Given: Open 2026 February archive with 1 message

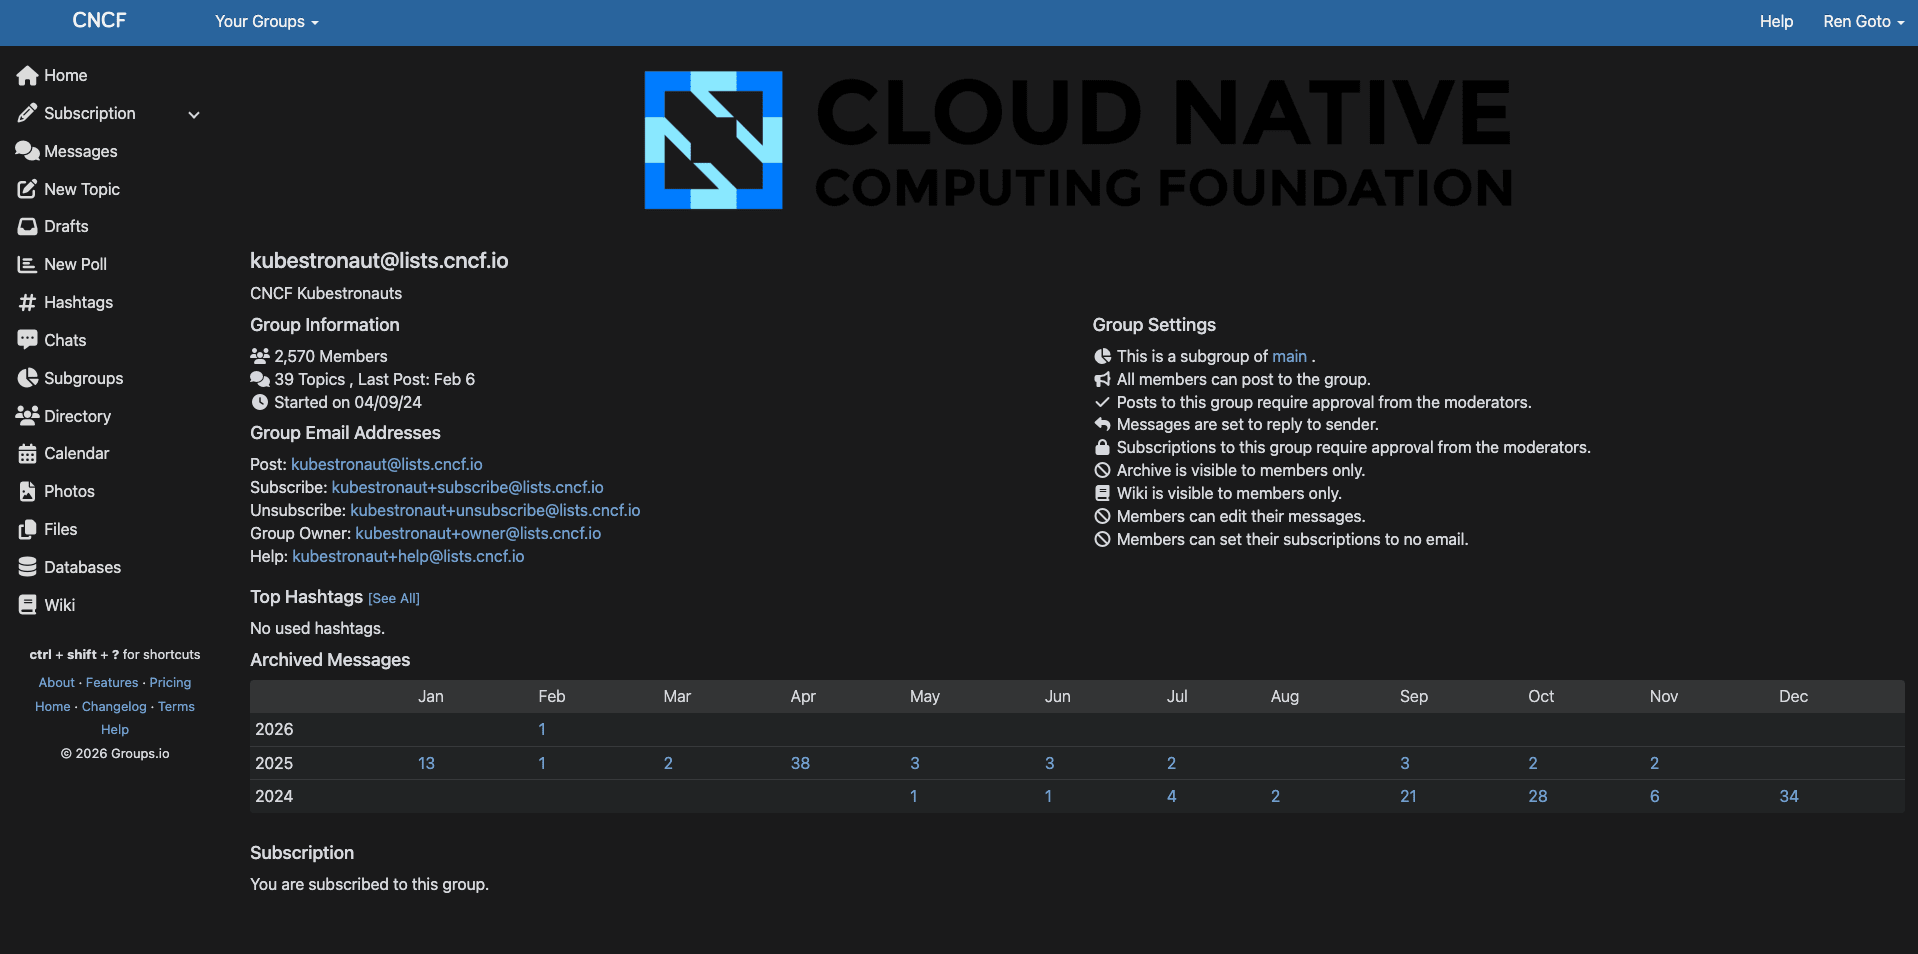Looking at the screenshot, I should point(542,729).
